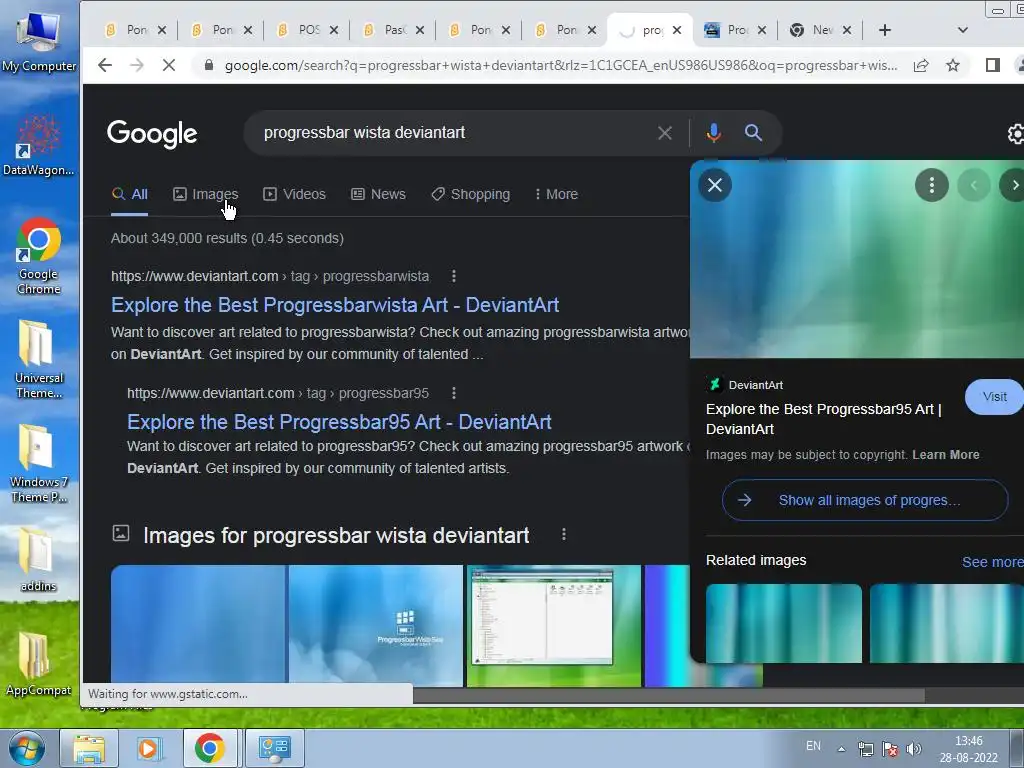Click the Learn More copyright link
The height and width of the screenshot is (768, 1024).
[946, 455]
